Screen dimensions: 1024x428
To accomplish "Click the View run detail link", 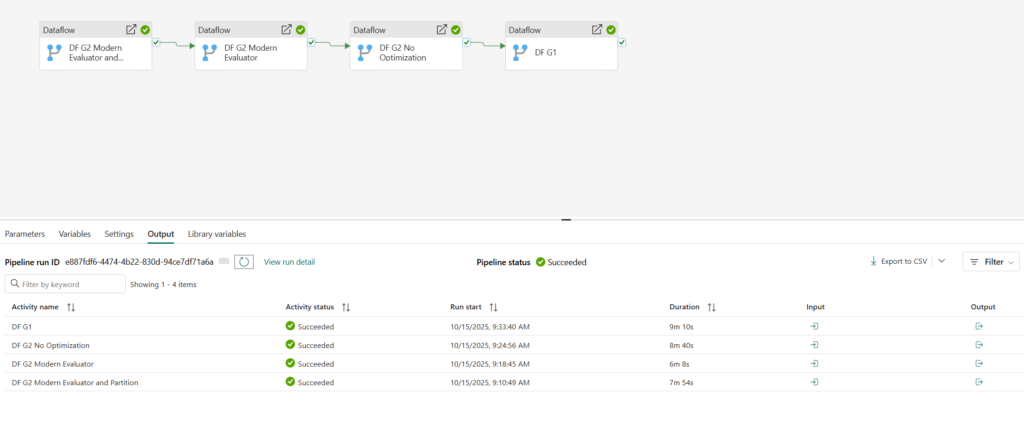I will point(289,262).
